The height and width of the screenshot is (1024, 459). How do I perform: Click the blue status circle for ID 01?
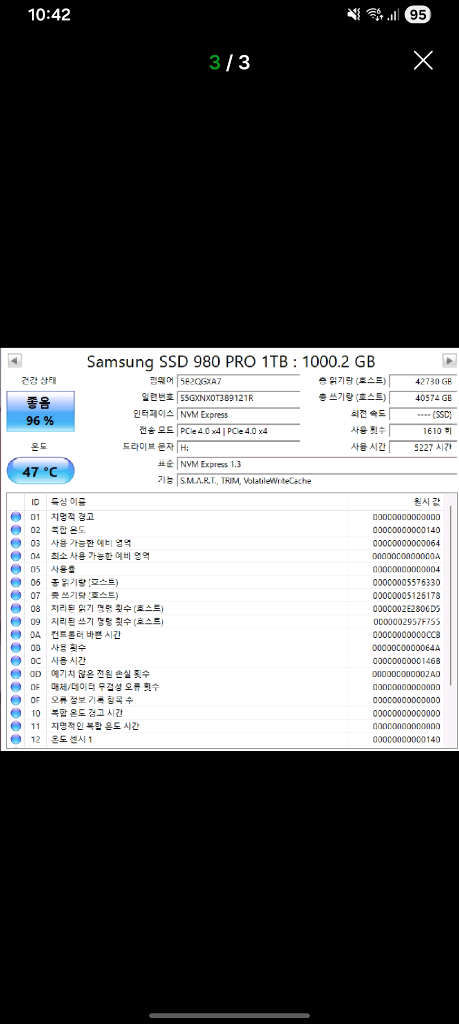tap(16, 517)
